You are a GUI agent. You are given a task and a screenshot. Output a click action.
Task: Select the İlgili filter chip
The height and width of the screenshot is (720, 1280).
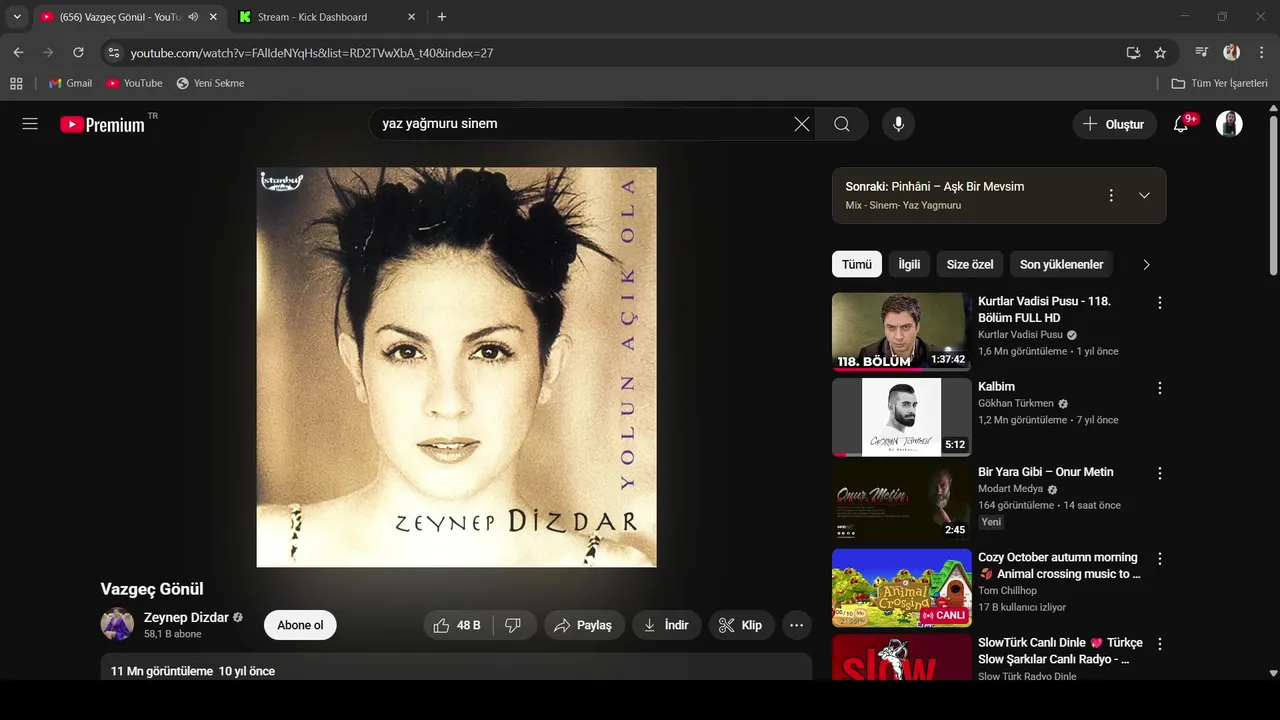pyautogui.click(x=909, y=264)
